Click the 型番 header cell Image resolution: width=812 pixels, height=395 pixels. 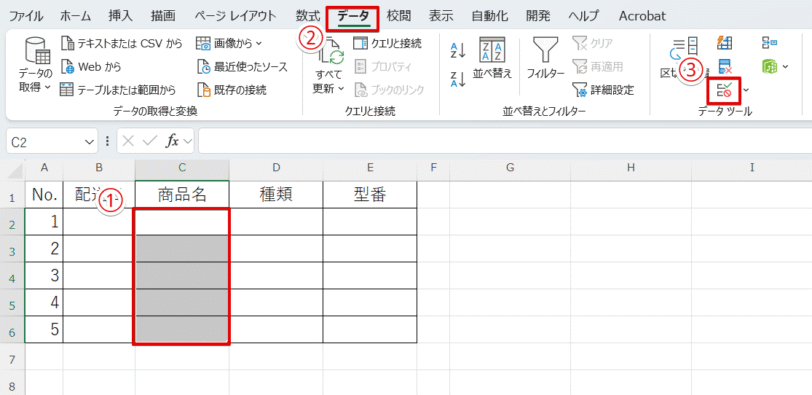click(370, 195)
